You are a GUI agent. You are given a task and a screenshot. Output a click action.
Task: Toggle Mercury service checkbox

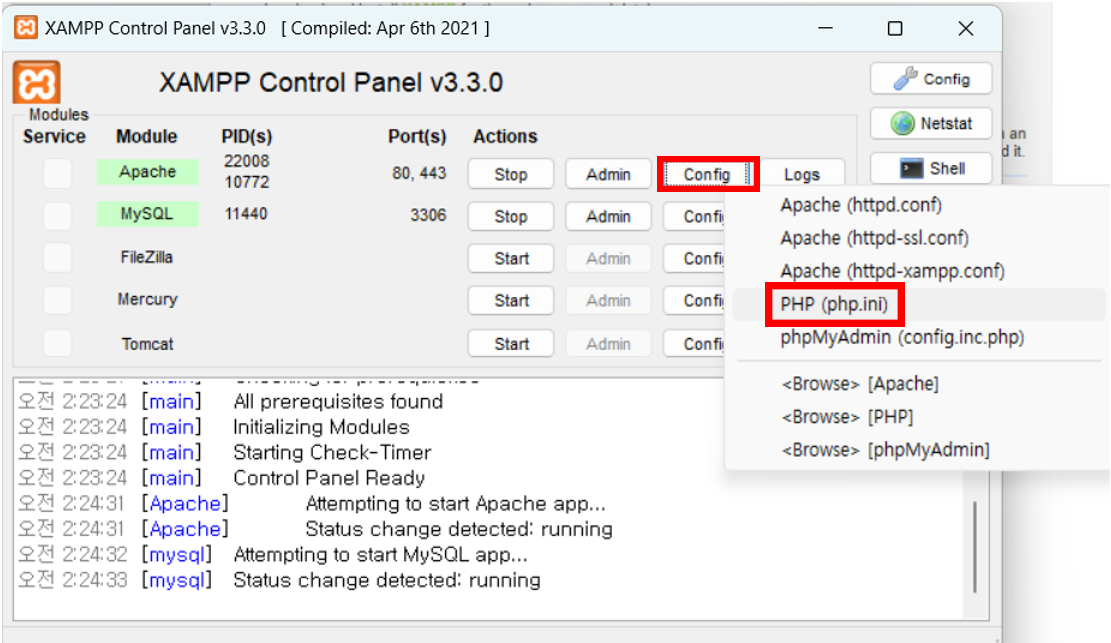(x=57, y=301)
